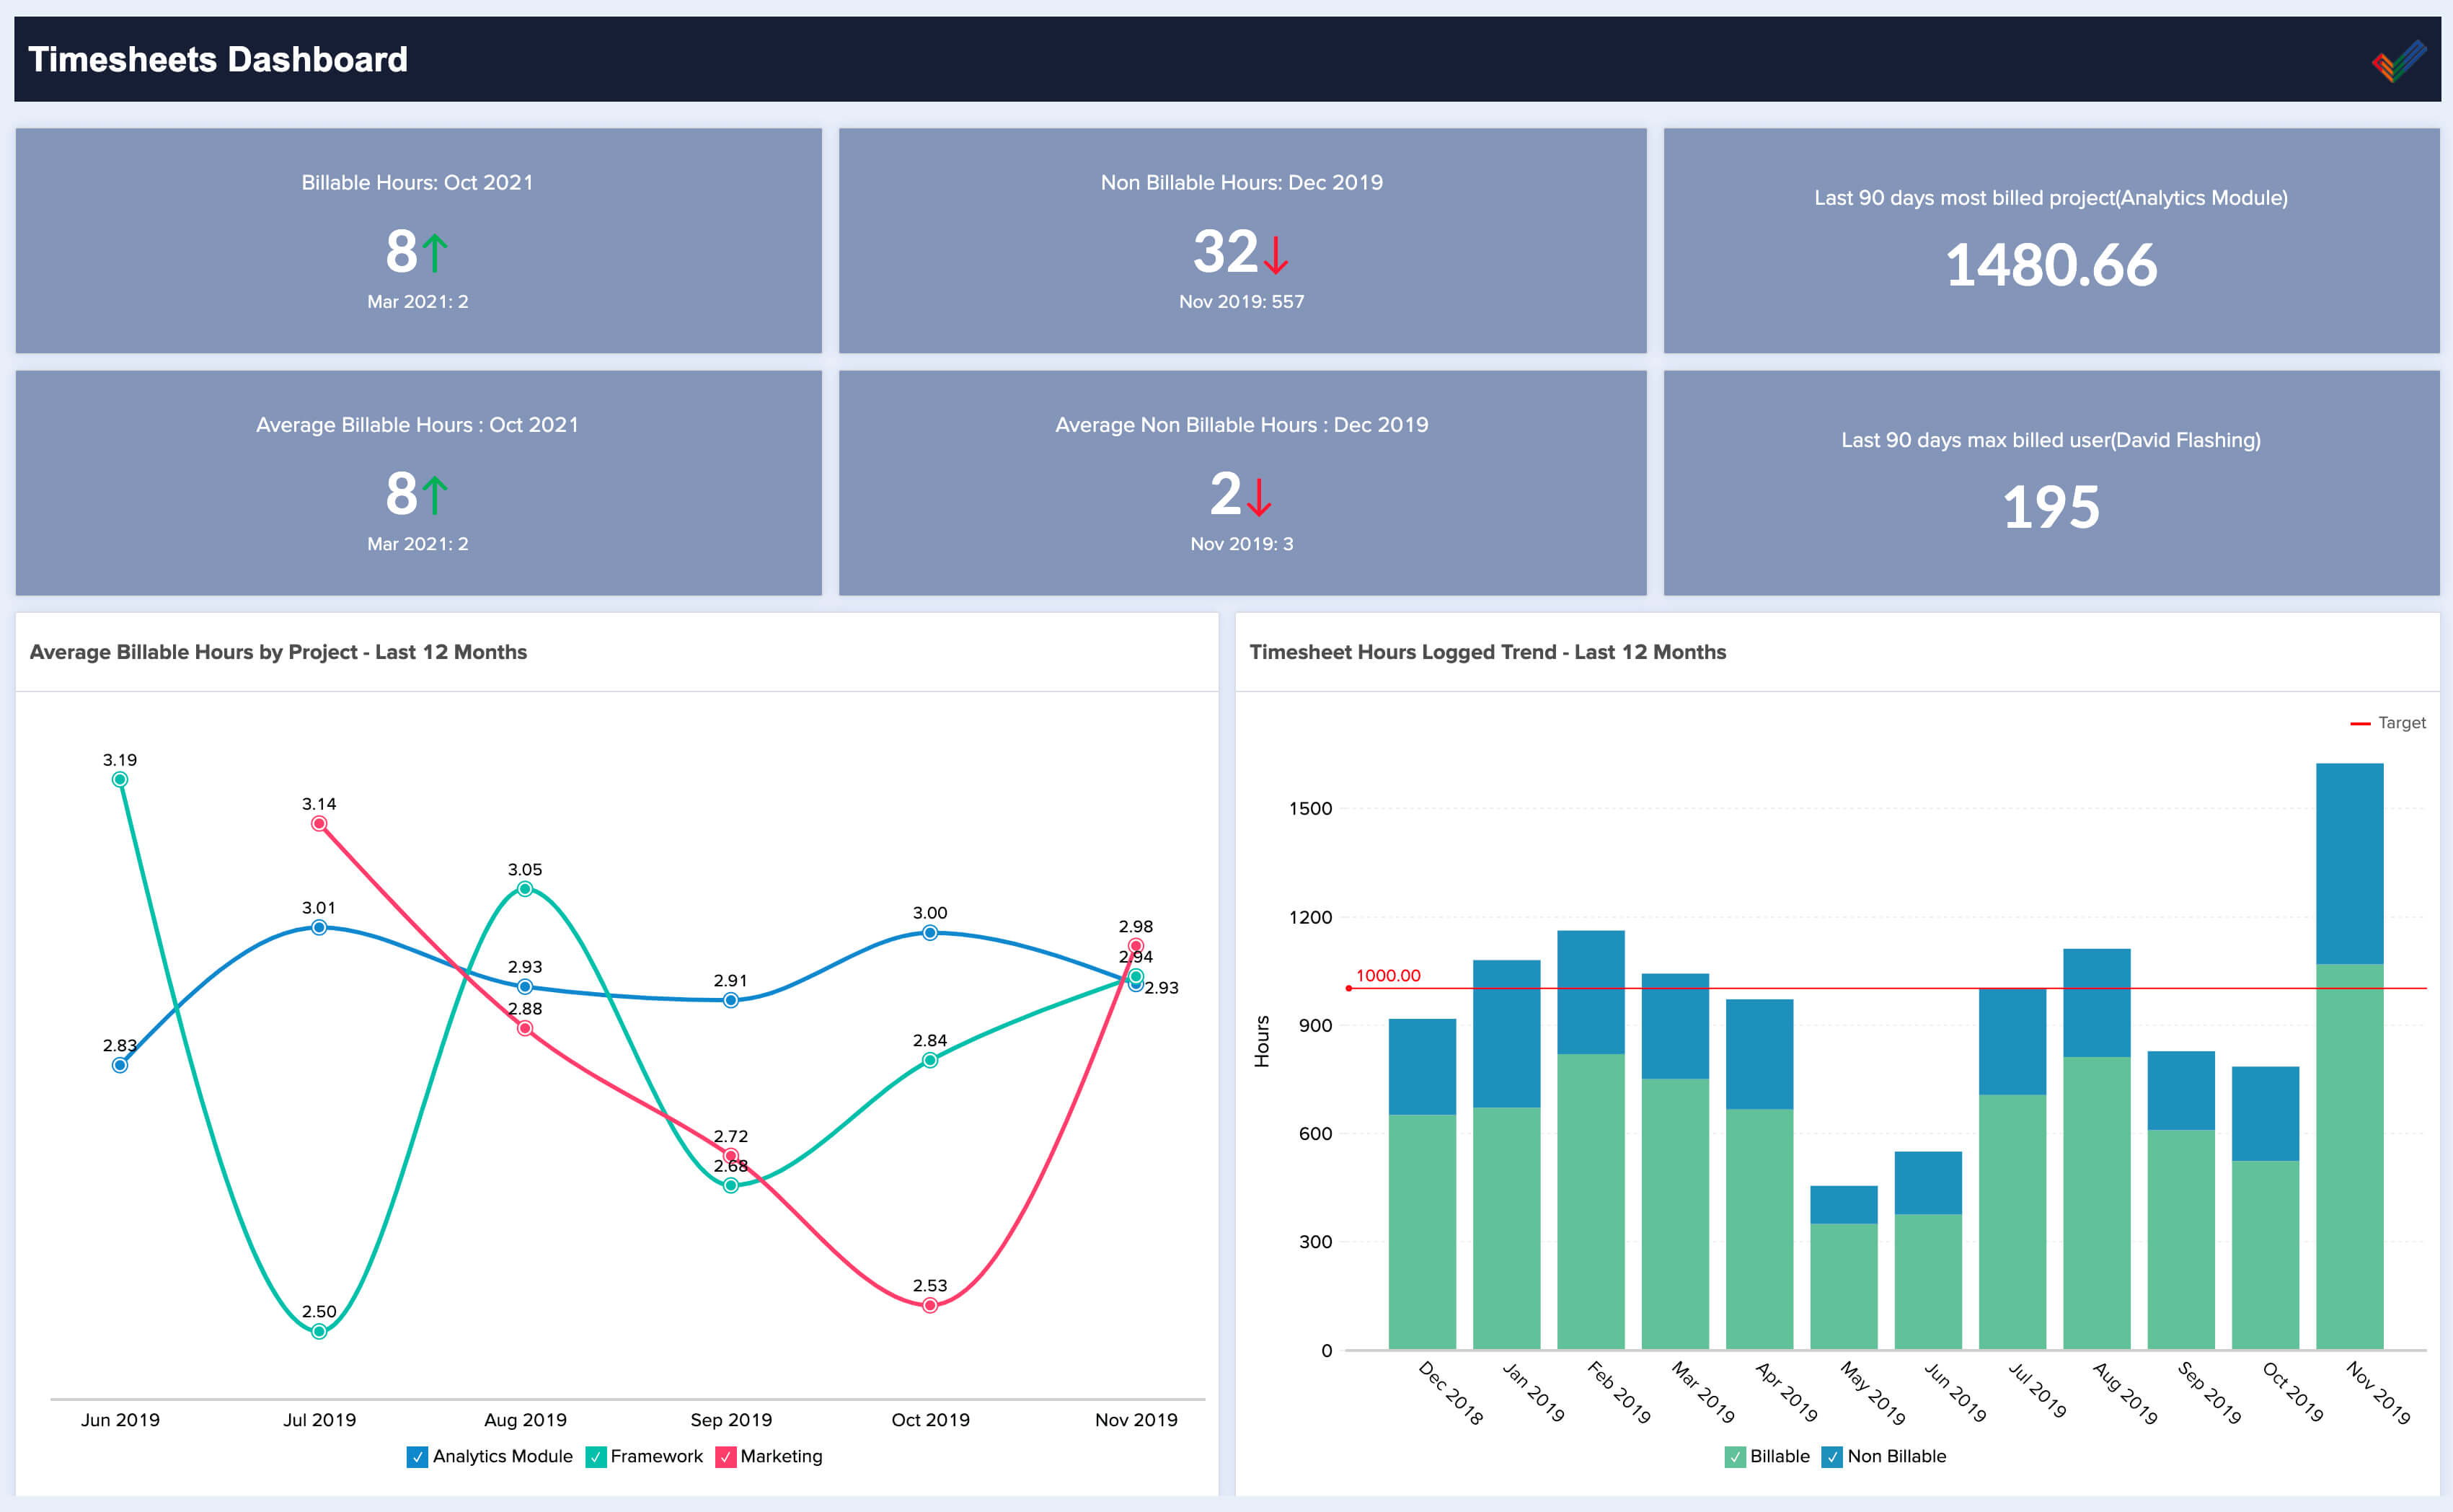Open Last 90 days max billed user card
The height and width of the screenshot is (1512, 2453).
pos(2050,483)
